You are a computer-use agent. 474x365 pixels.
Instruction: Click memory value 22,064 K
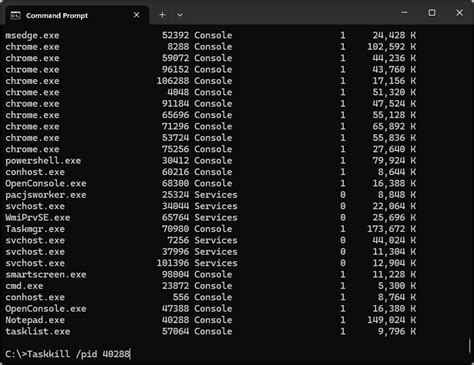pos(394,206)
